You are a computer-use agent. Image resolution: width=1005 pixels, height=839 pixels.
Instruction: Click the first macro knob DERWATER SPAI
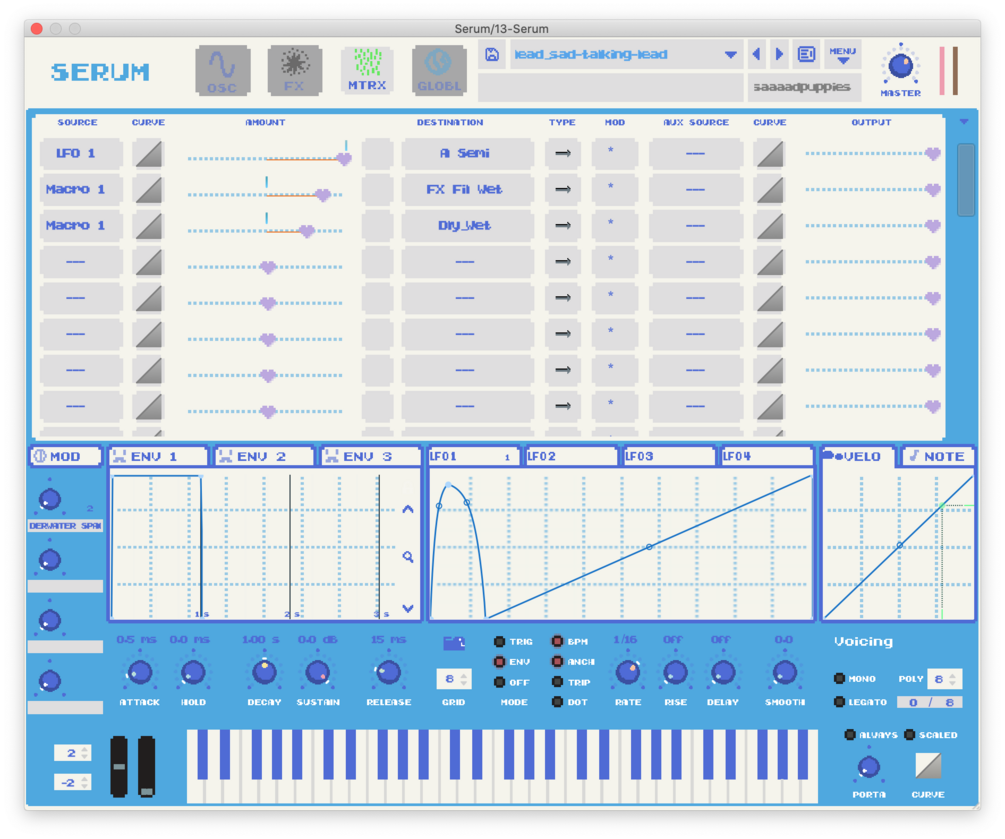[49, 499]
